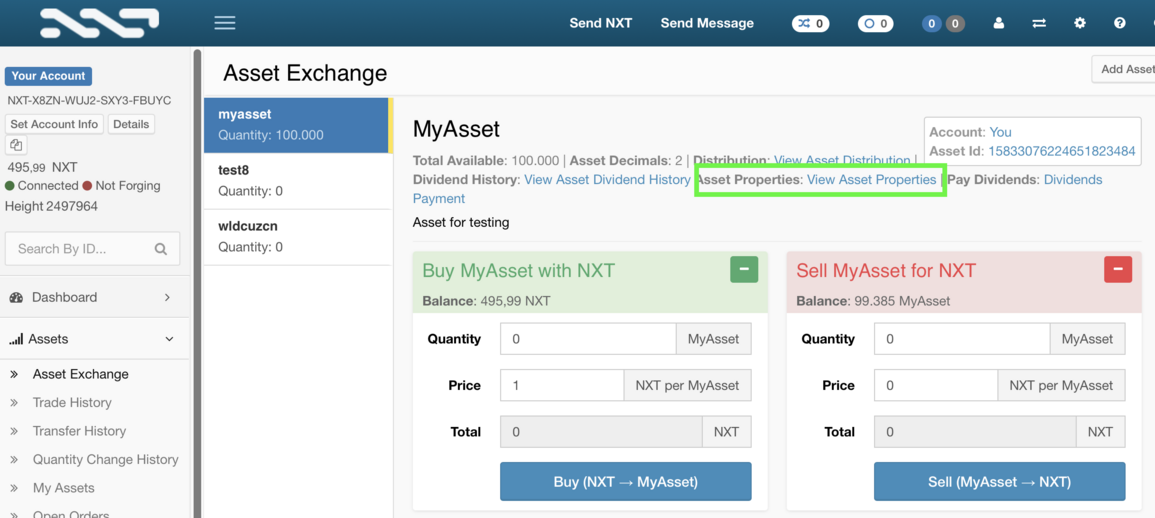Image resolution: width=1155 pixels, height=518 pixels.
Task: Copy account address with clipboard icon
Action: point(16,146)
